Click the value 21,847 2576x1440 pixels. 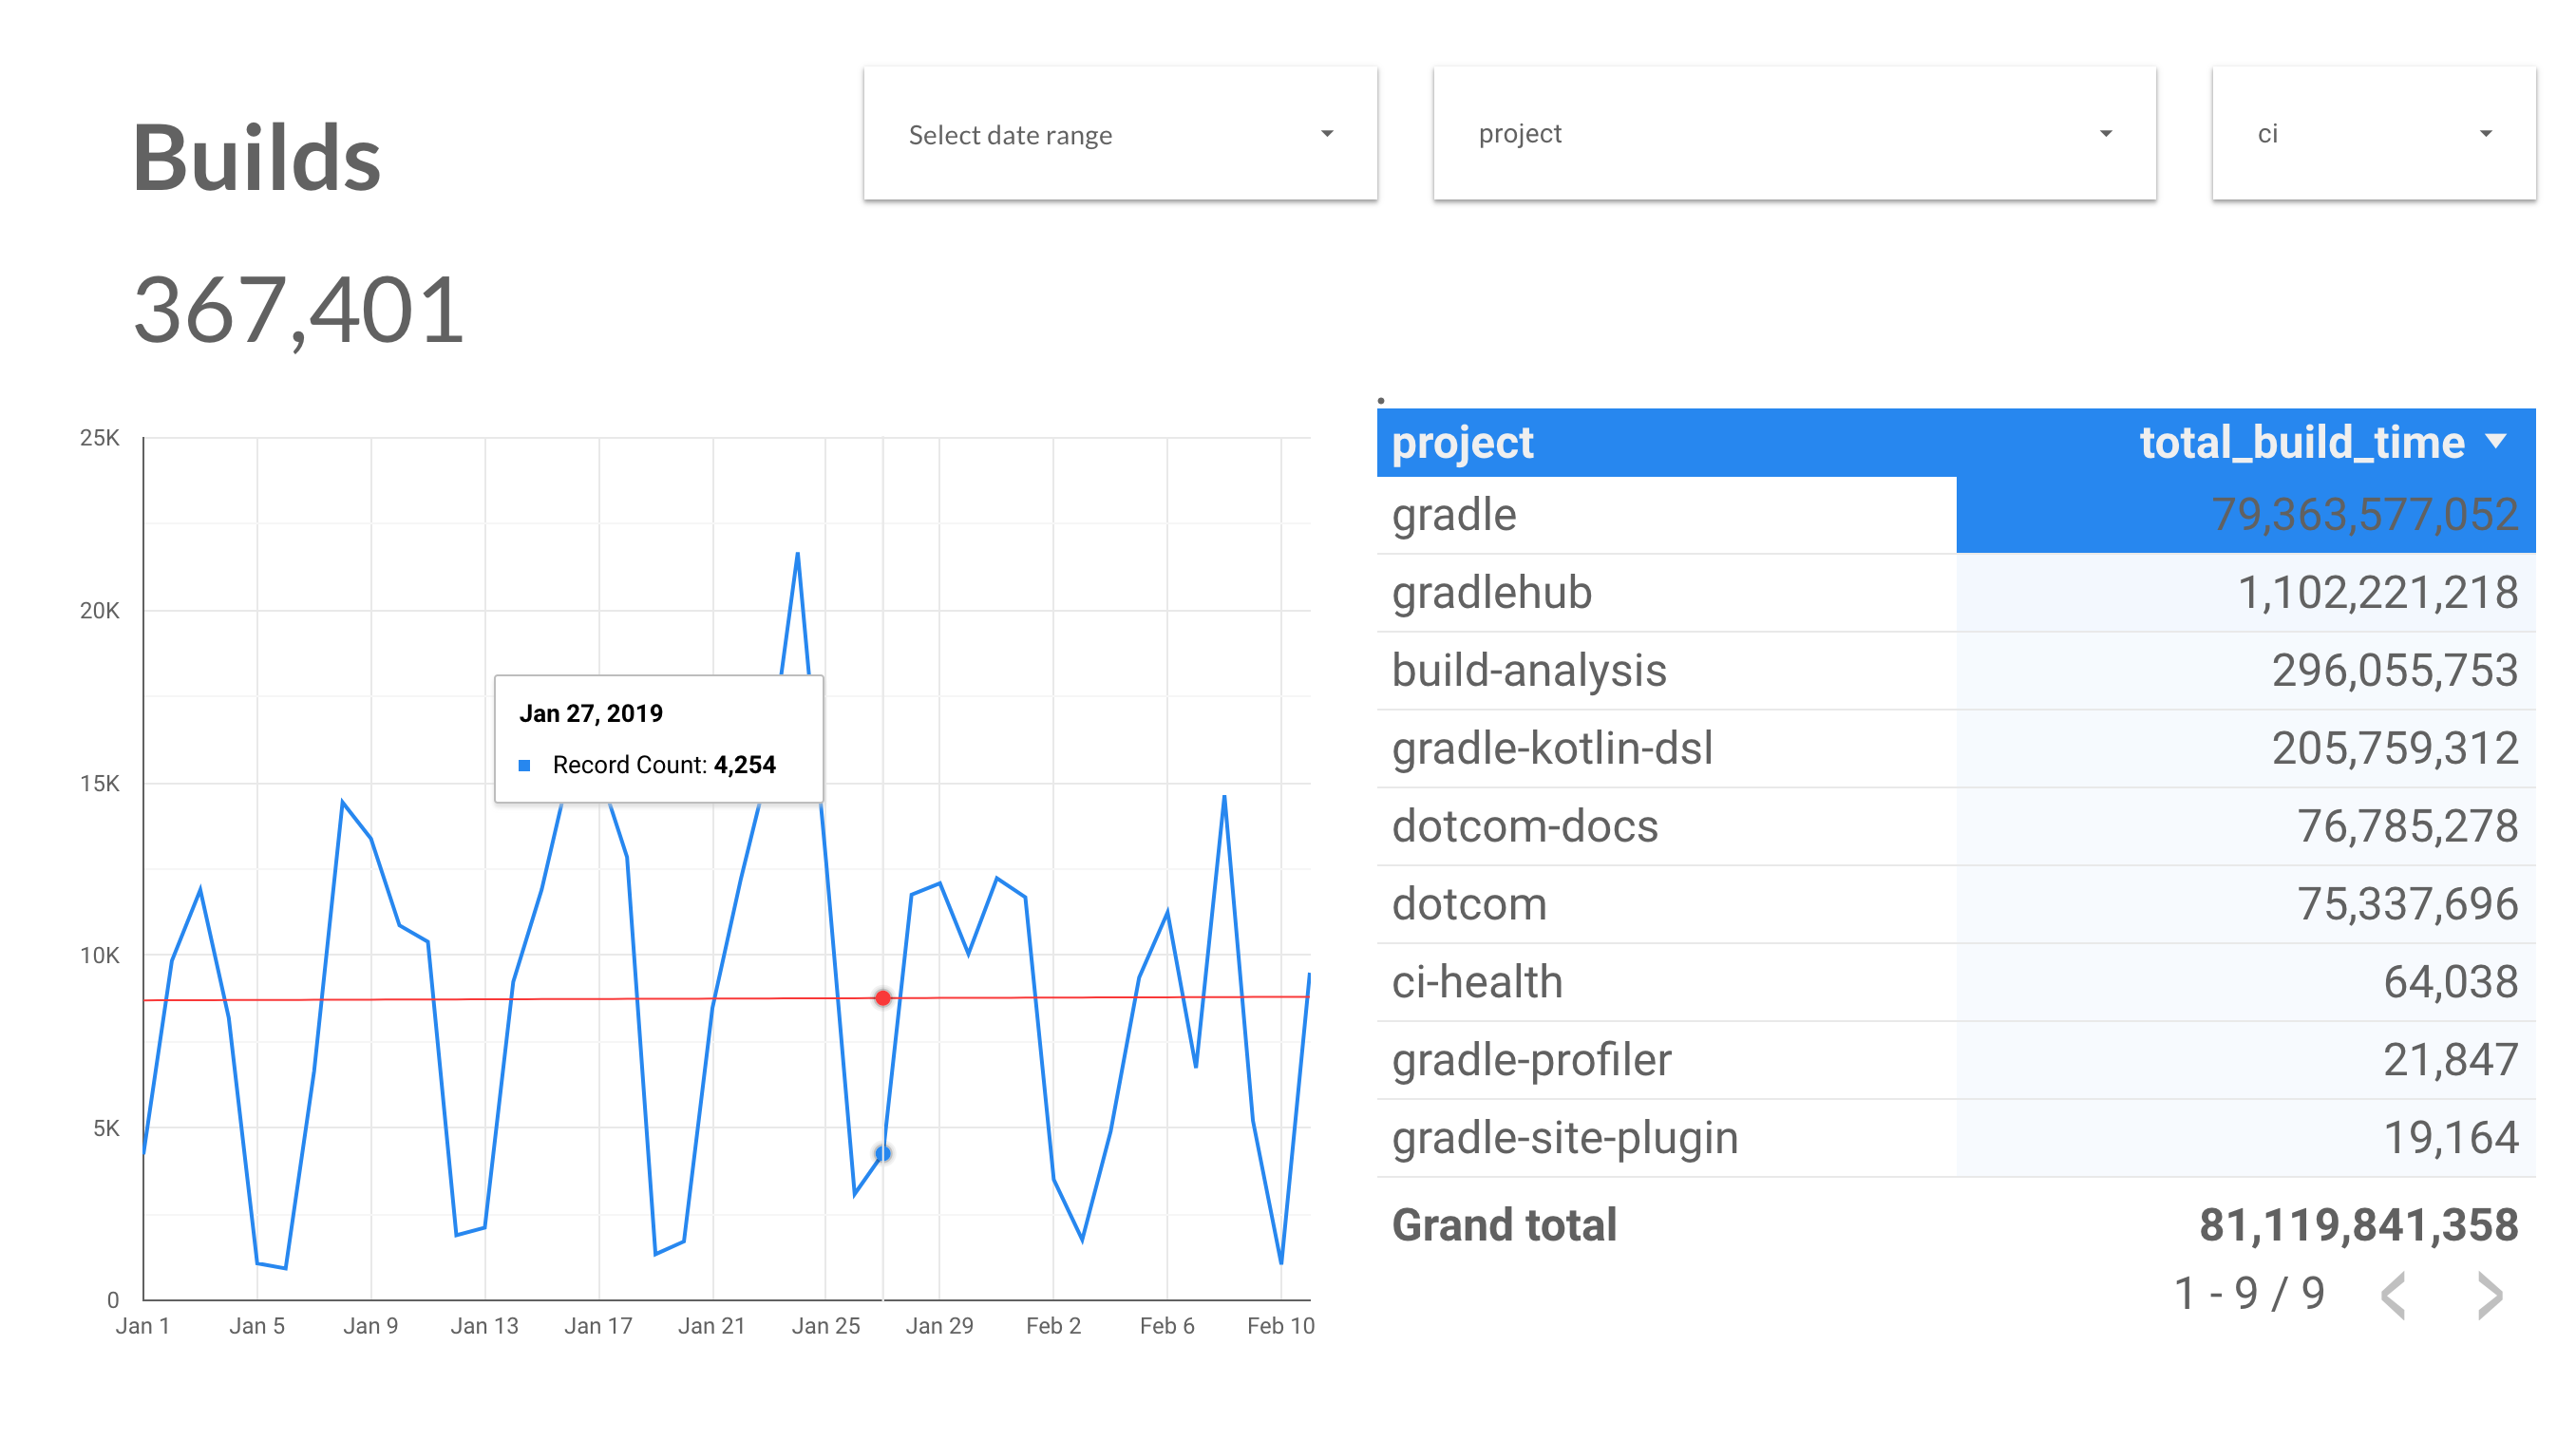(2450, 1060)
